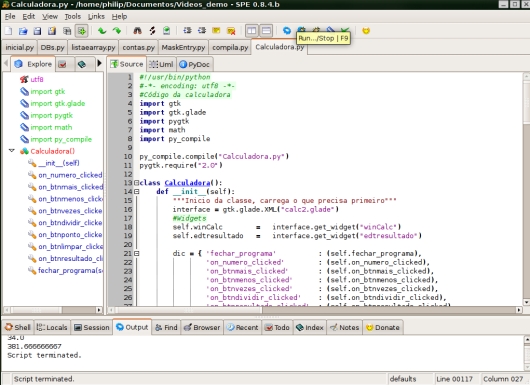This screenshot has height=385, width=530.
Task: Click the editor vertical scrollbar down arrow
Action: point(526,302)
